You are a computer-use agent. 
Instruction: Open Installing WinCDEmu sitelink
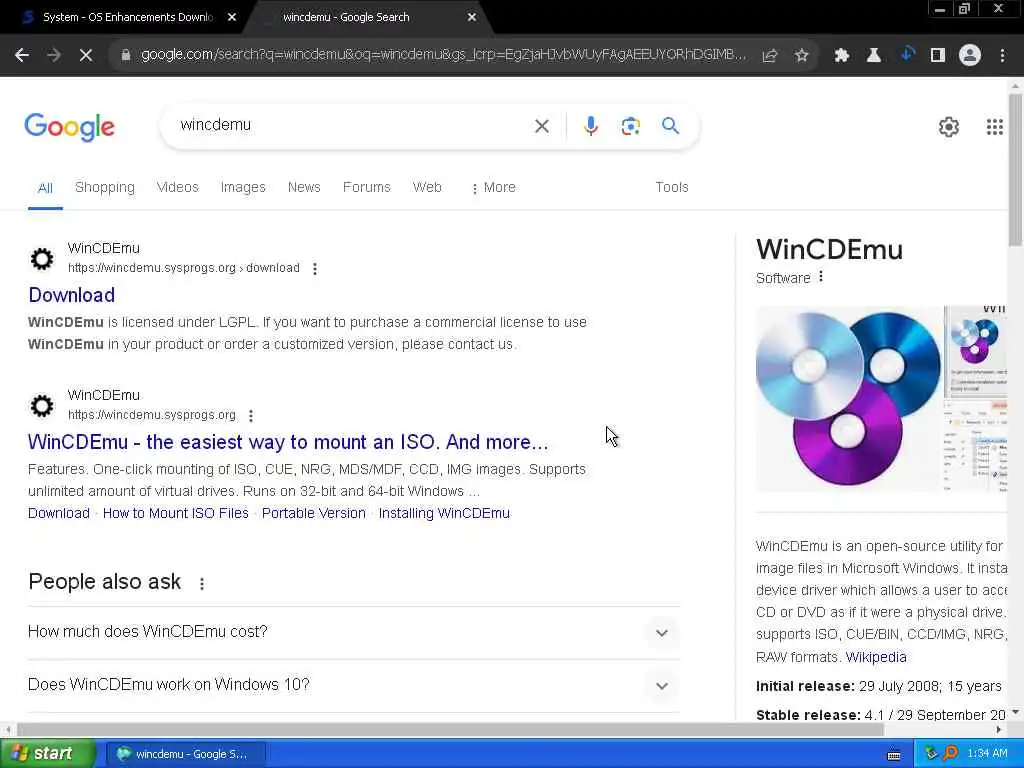click(444, 513)
